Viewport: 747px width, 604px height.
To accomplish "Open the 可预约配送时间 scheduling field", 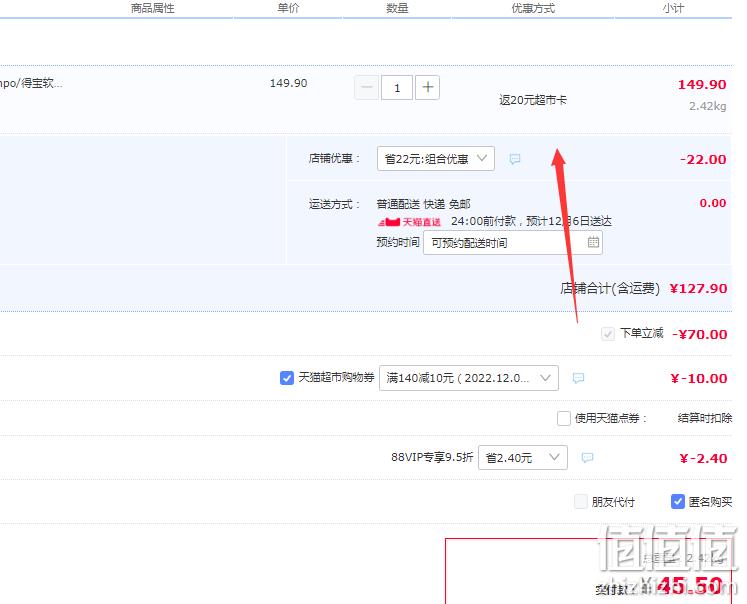I will coord(513,243).
